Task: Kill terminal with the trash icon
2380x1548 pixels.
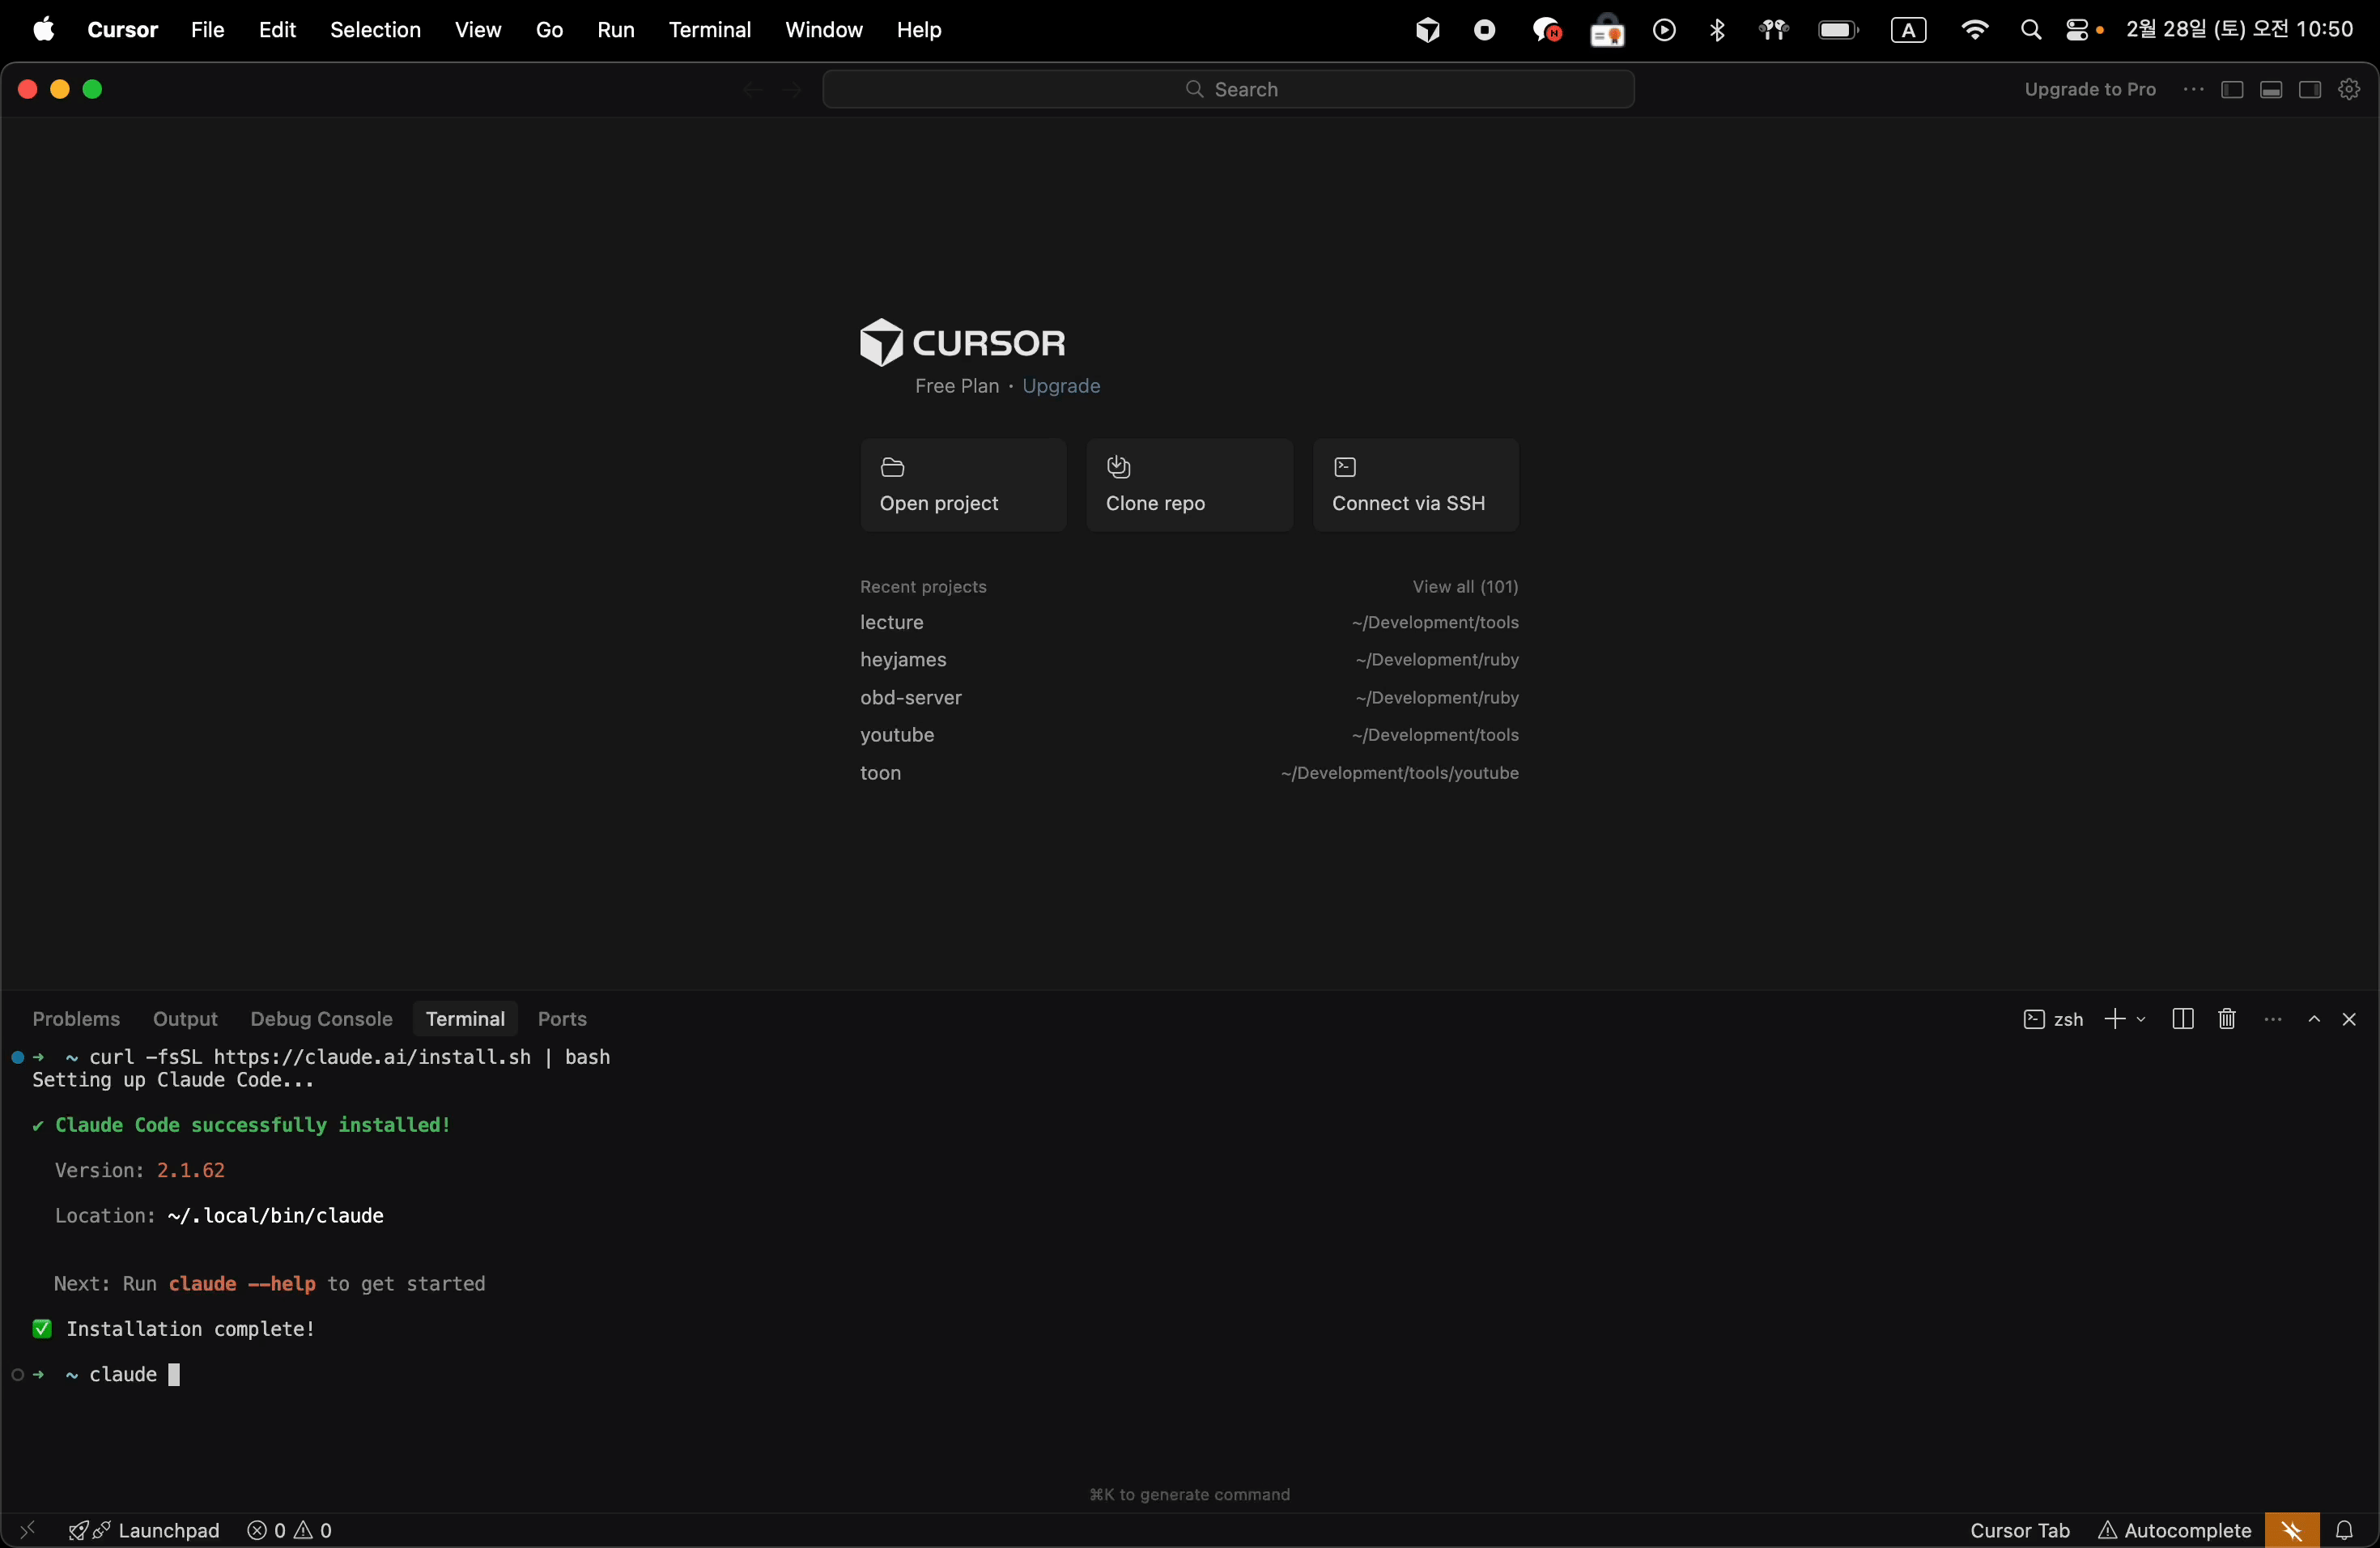Action: coord(2227,1019)
